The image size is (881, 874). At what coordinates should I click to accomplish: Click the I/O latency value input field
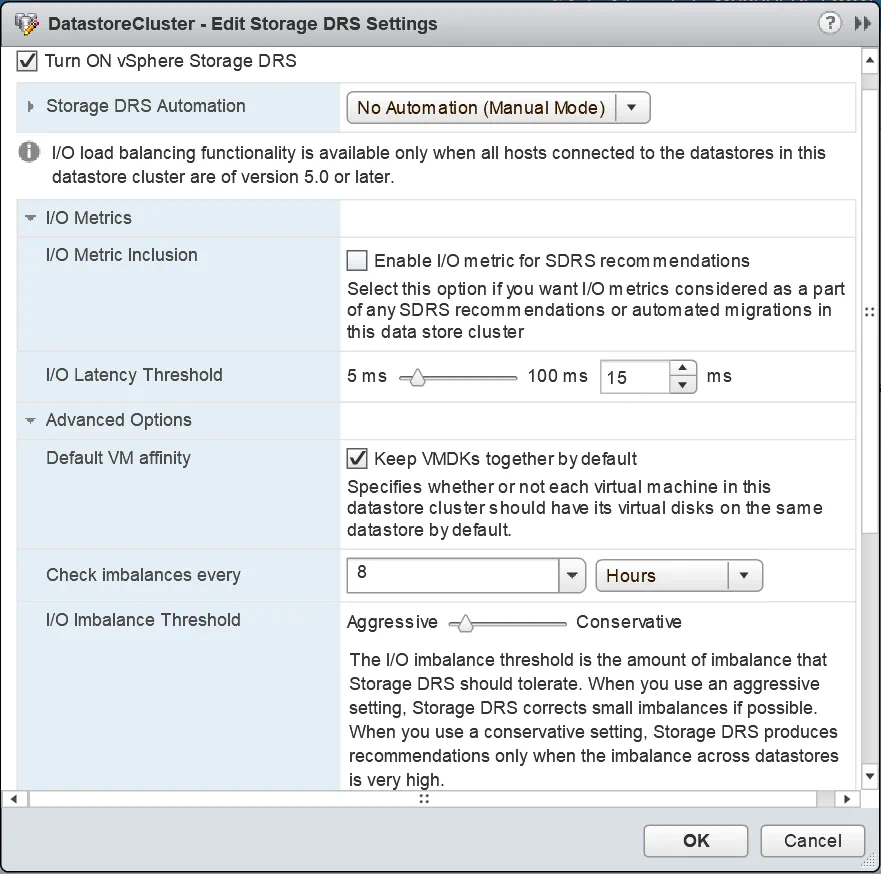634,377
